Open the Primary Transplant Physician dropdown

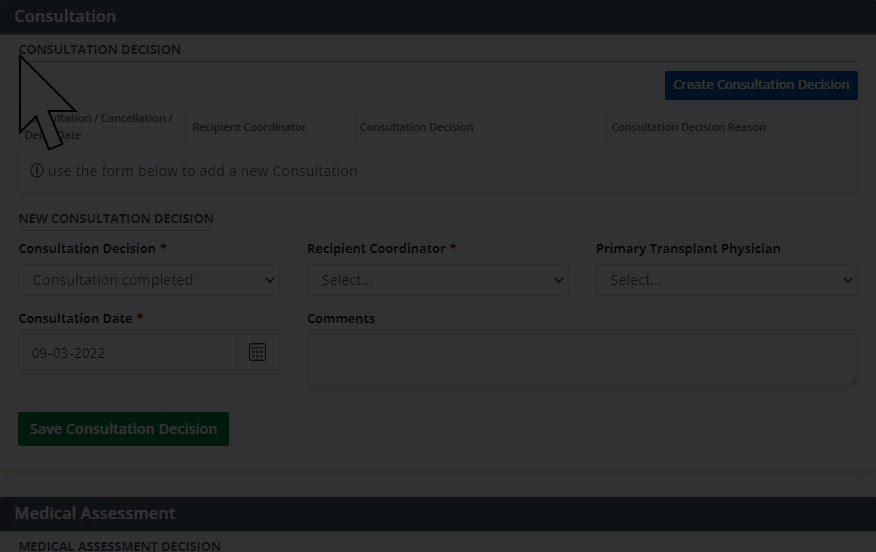(x=726, y=280)
